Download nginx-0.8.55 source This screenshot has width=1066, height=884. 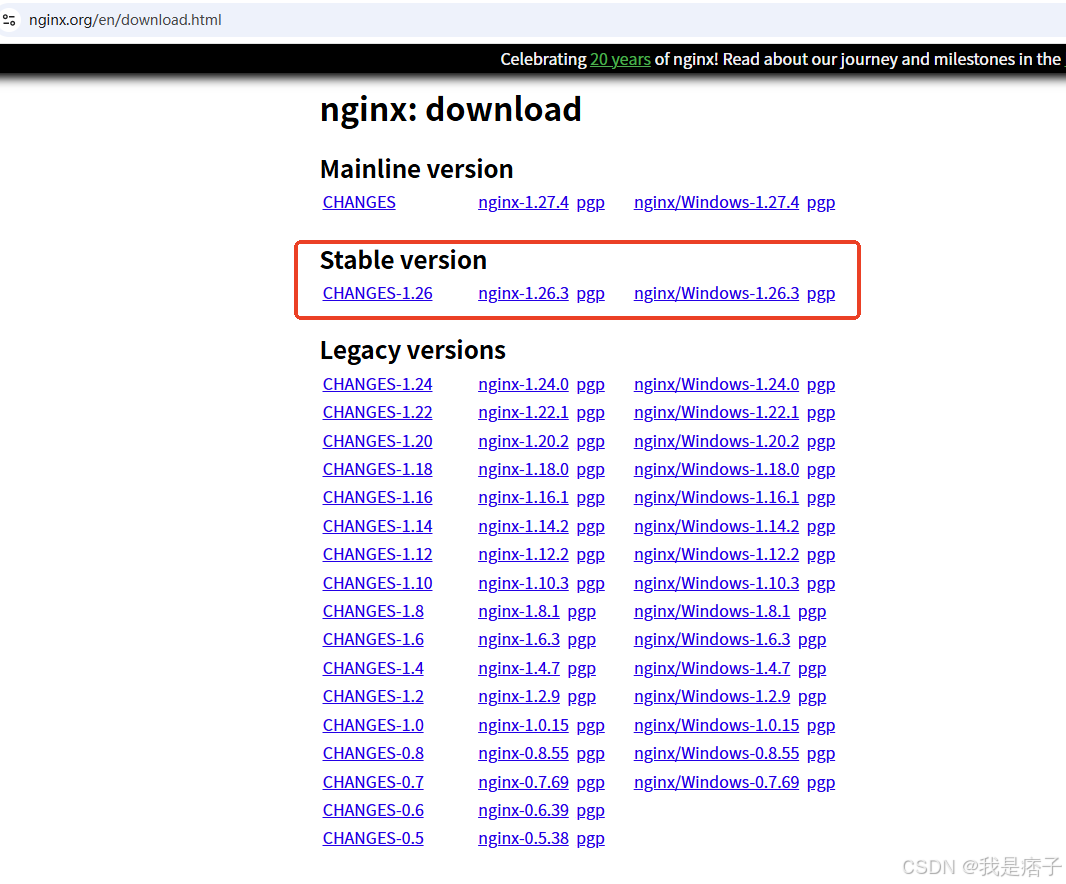click(x=523, y=754)
